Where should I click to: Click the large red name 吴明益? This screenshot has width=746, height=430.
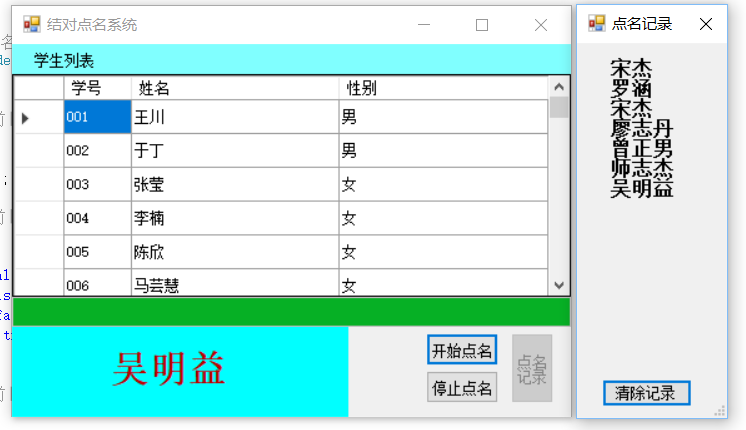tap(168, 369)
